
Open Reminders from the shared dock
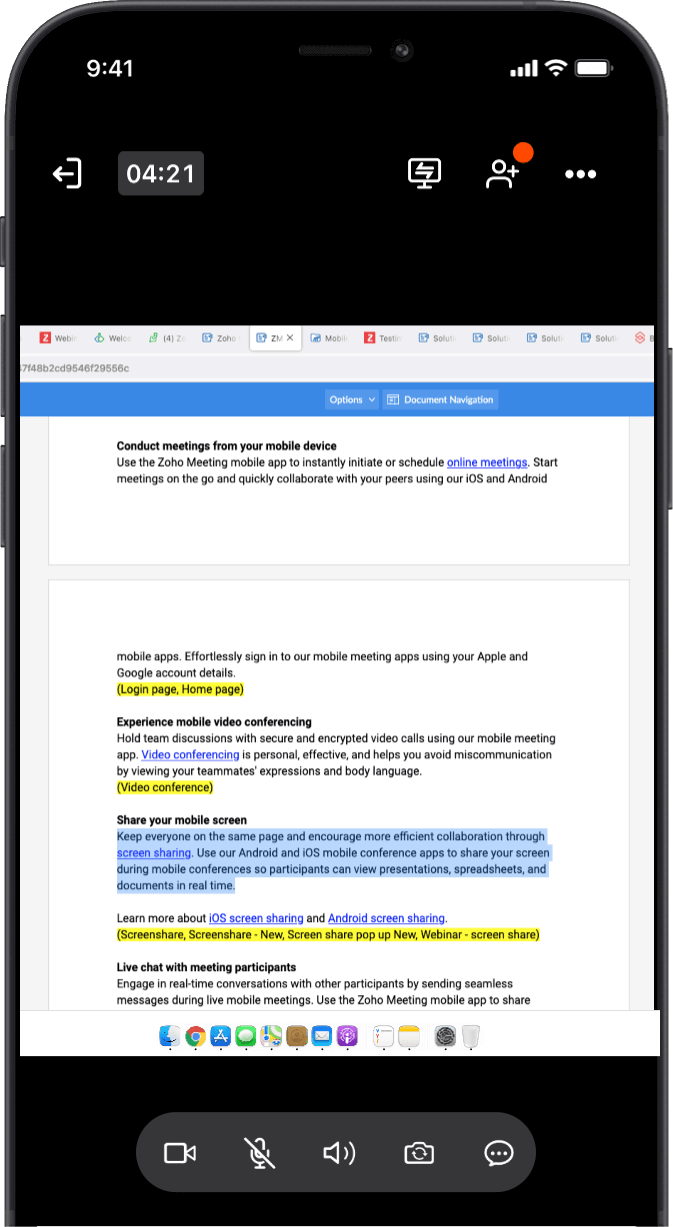(x=383, y=1036)
